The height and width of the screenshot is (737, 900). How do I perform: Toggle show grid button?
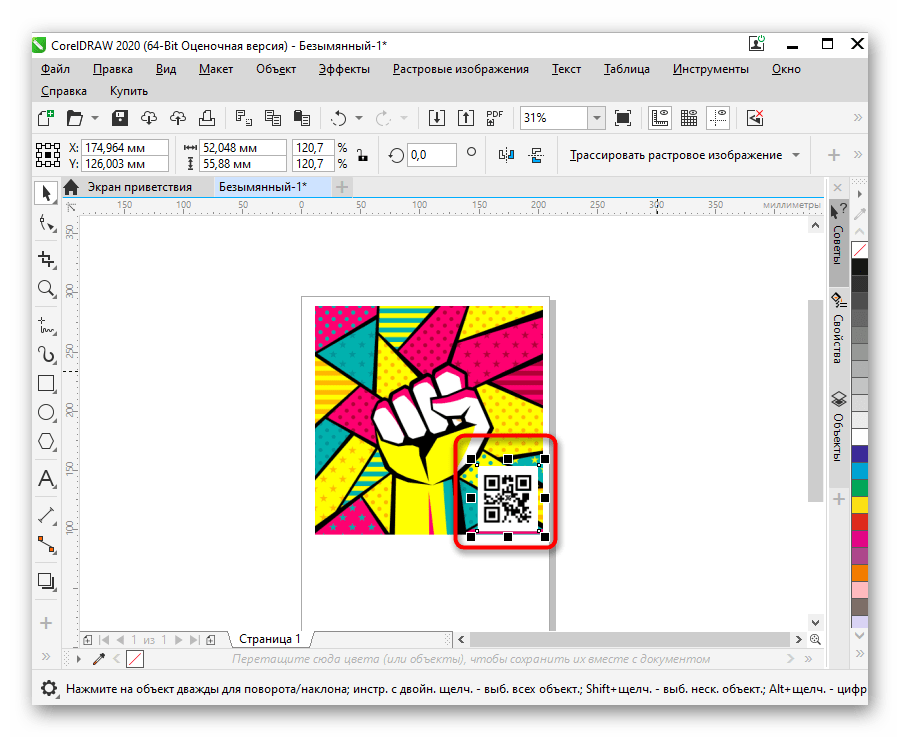click(689, 118)
